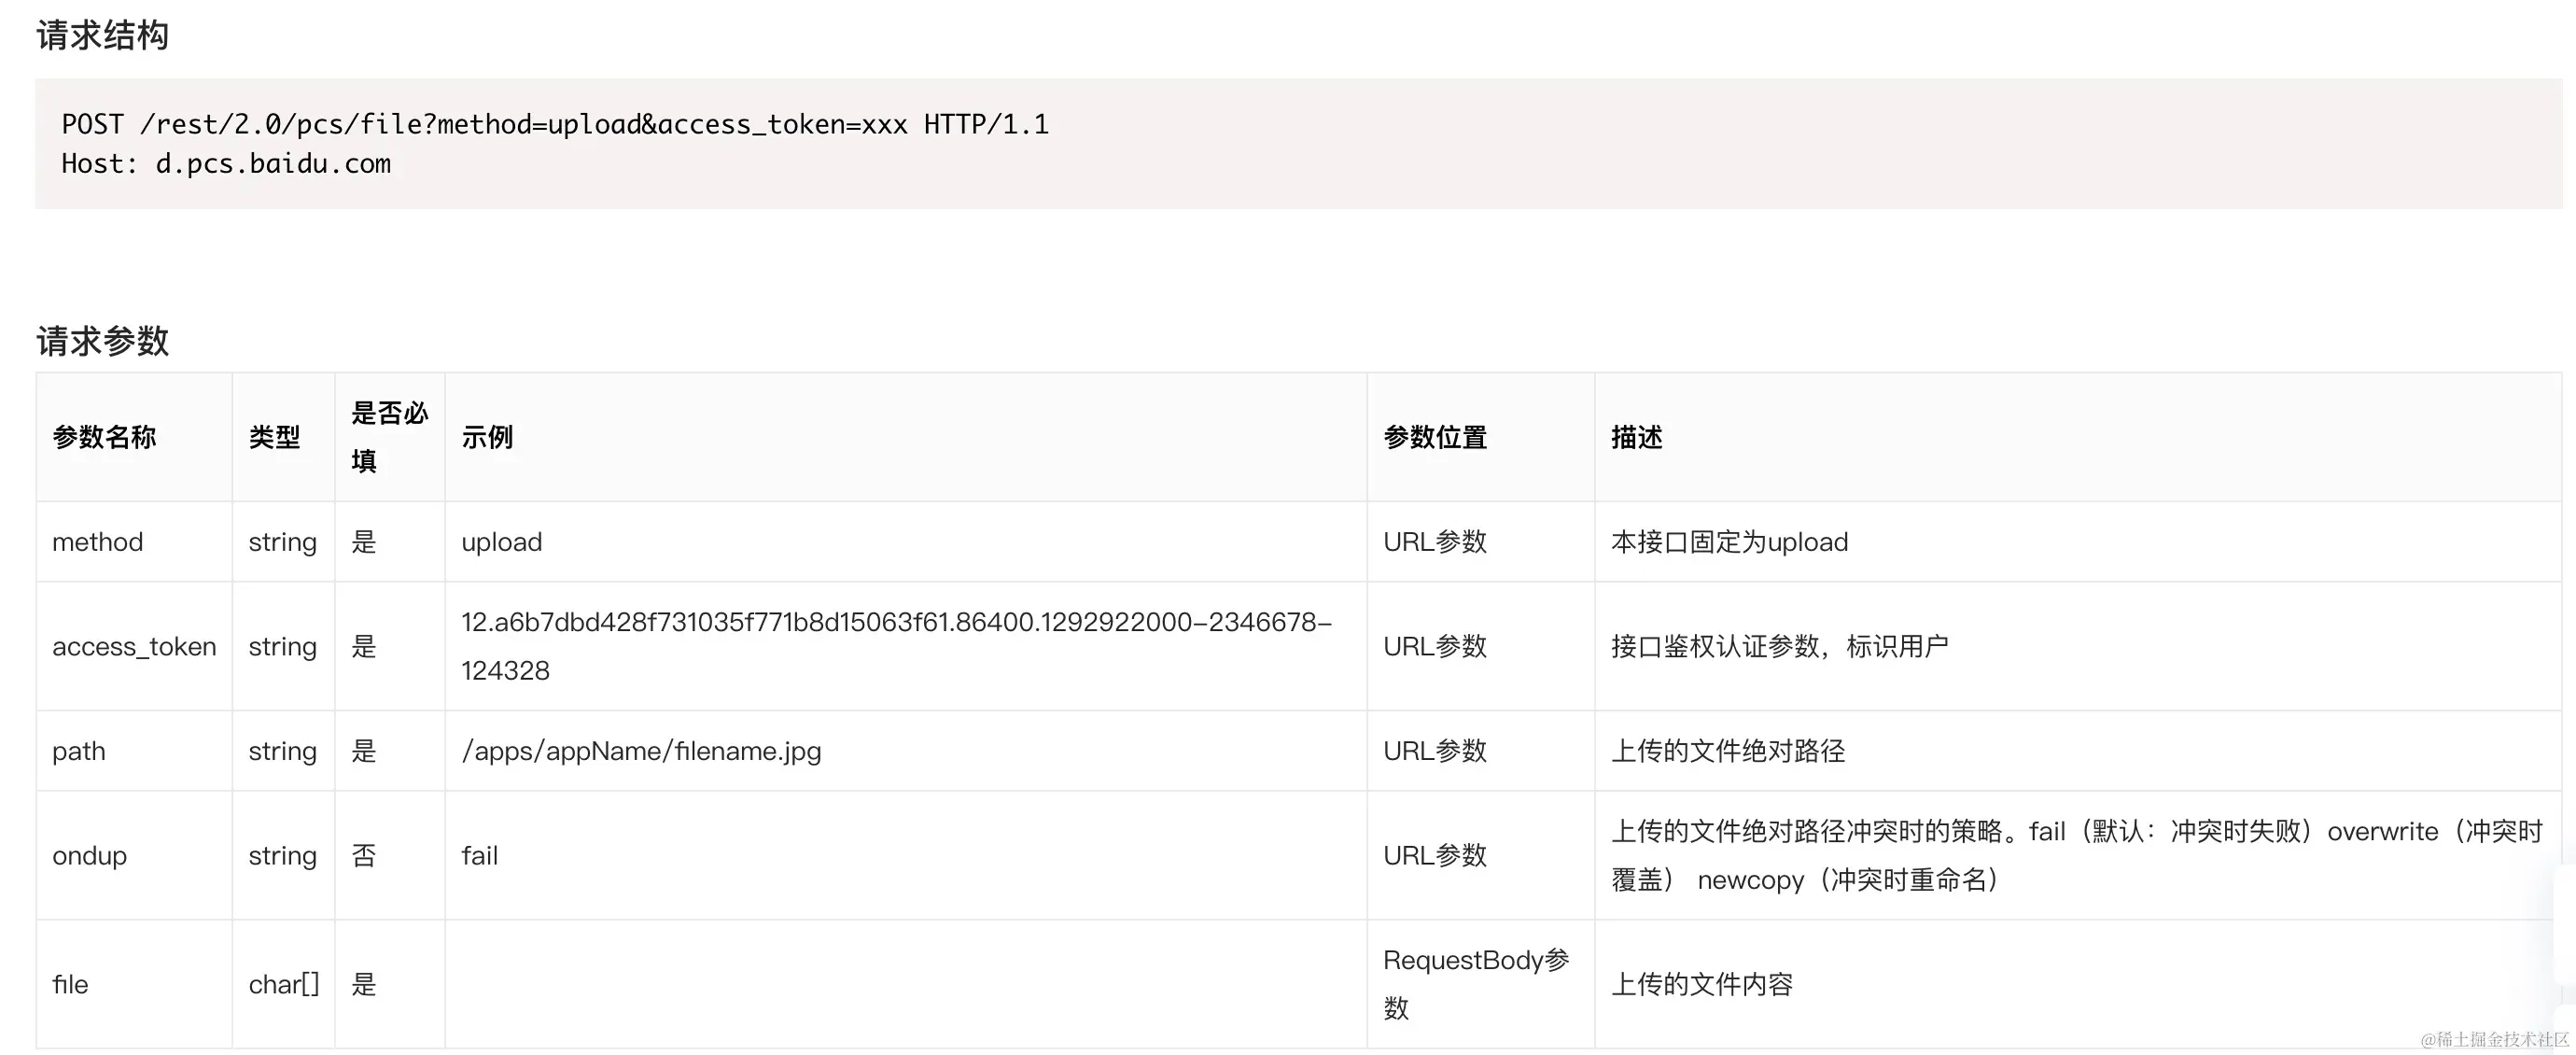Screen dimensions: 2576x1055
Task: Click the /apps/appName/filename.jpg example
Action: 641,751
